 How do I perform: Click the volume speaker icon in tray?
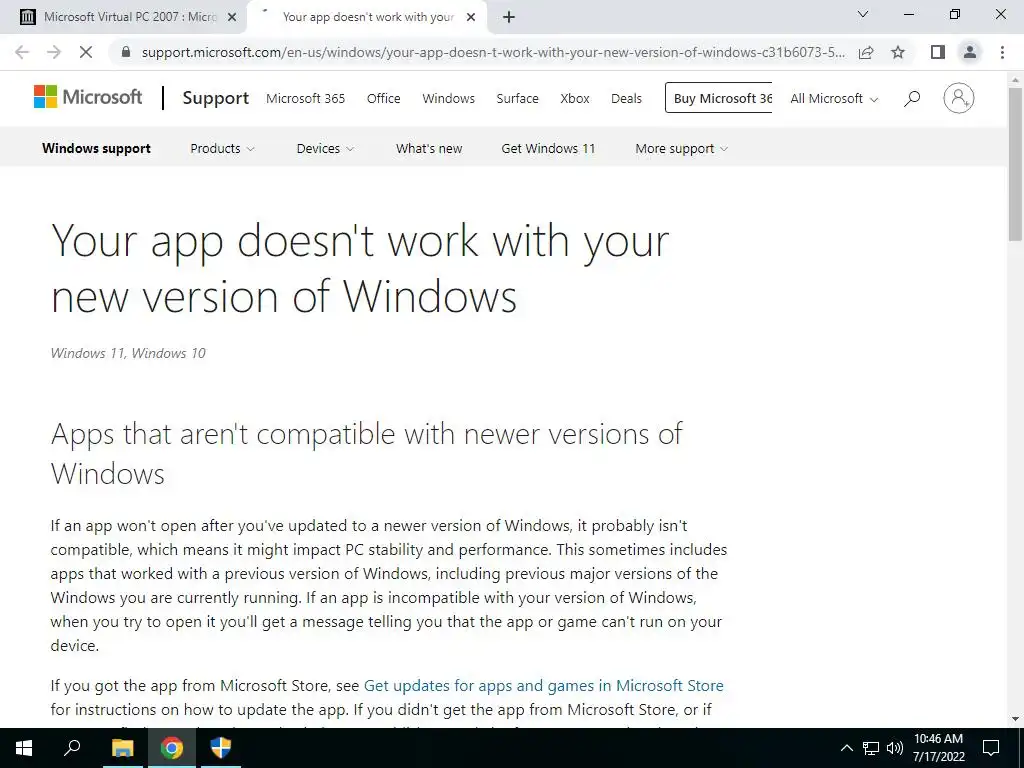click(895, 748)
